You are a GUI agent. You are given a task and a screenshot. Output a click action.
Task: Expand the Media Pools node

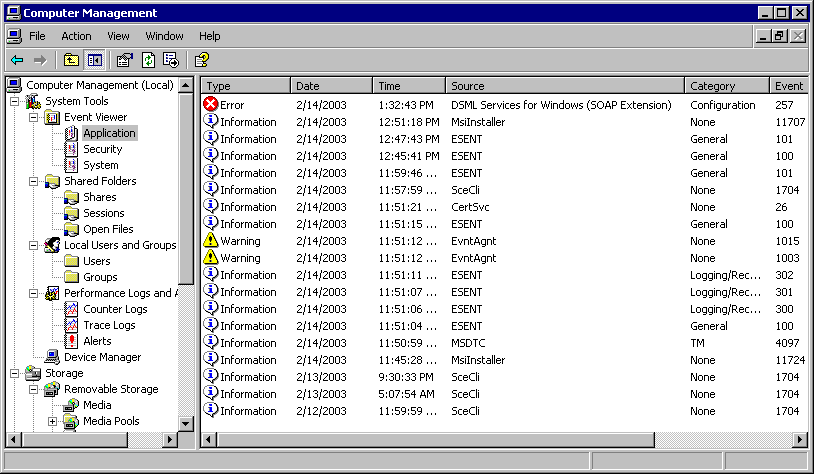(52, 422)
